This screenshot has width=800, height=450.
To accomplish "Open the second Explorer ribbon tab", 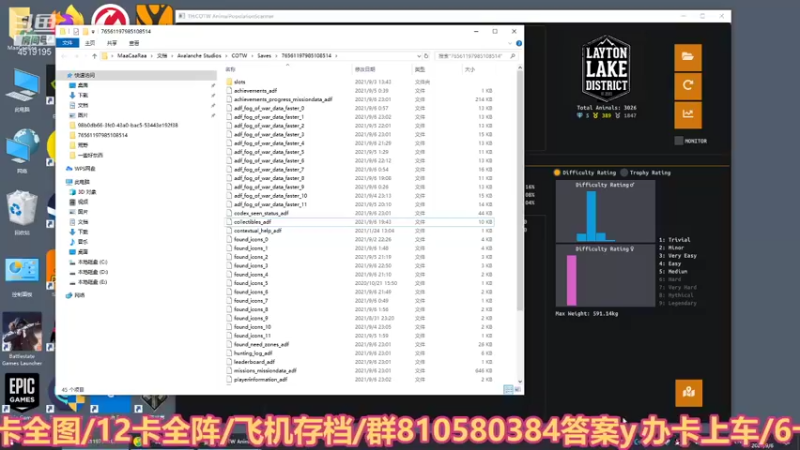I will [x=90, y=43].
